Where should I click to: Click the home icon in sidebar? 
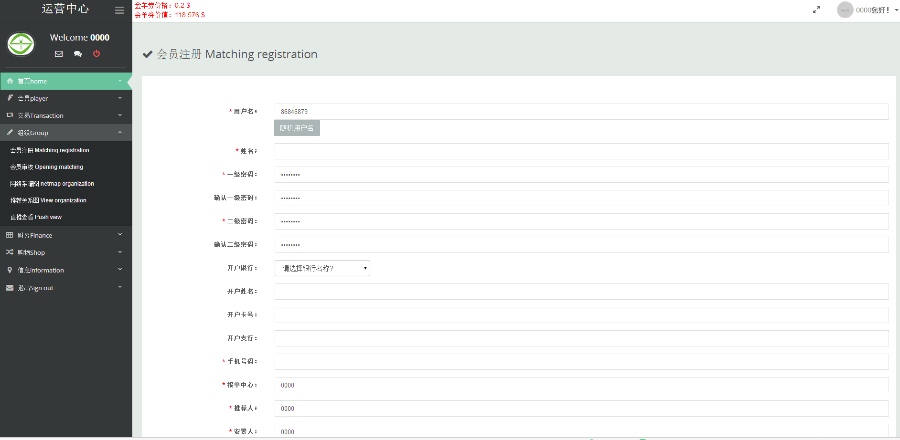tap(10, 81)
